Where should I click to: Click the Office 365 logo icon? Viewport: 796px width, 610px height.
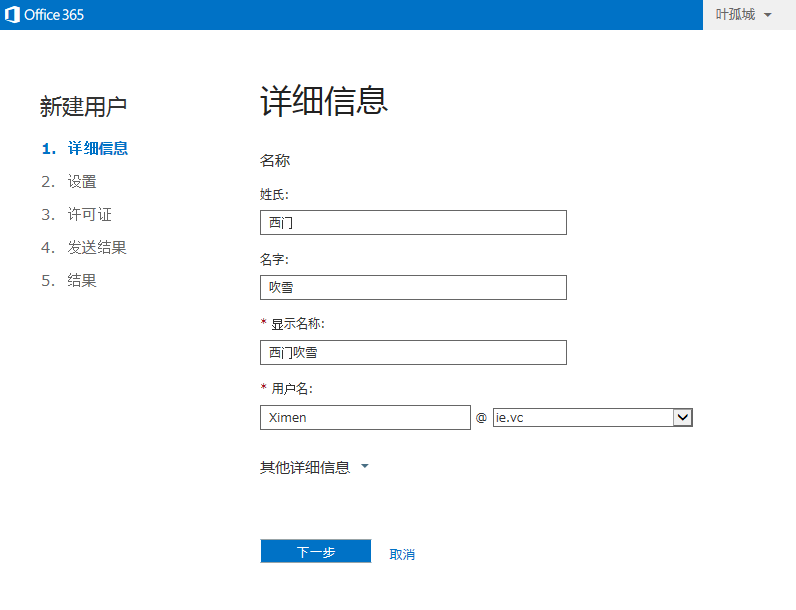click(x=14, y=14)
